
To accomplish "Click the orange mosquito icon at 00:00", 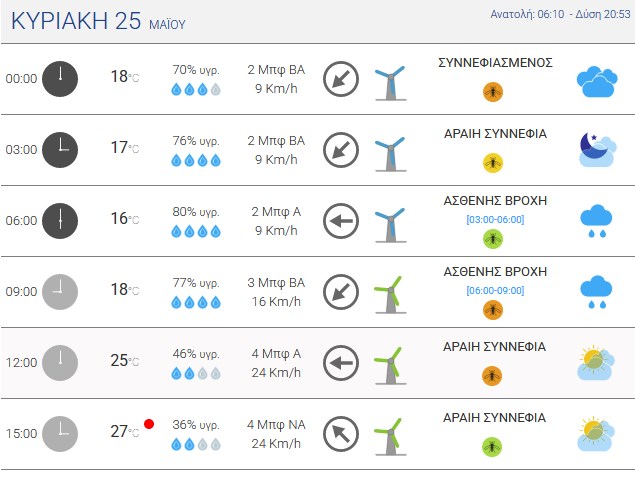I will tap(493, 92).
